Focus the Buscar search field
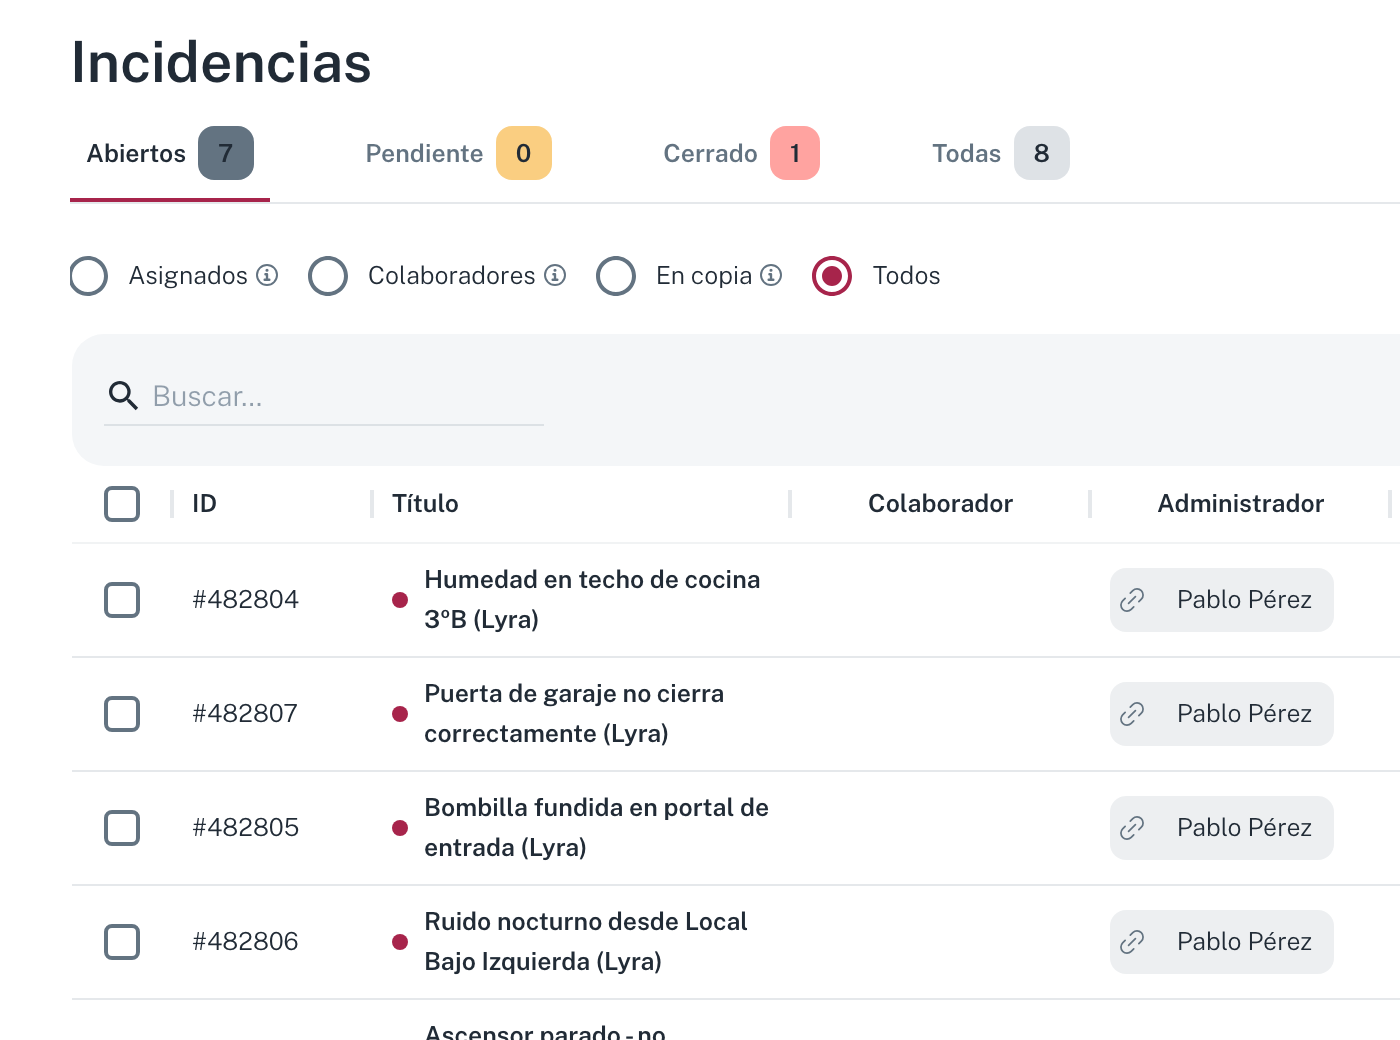 point(324,397)
